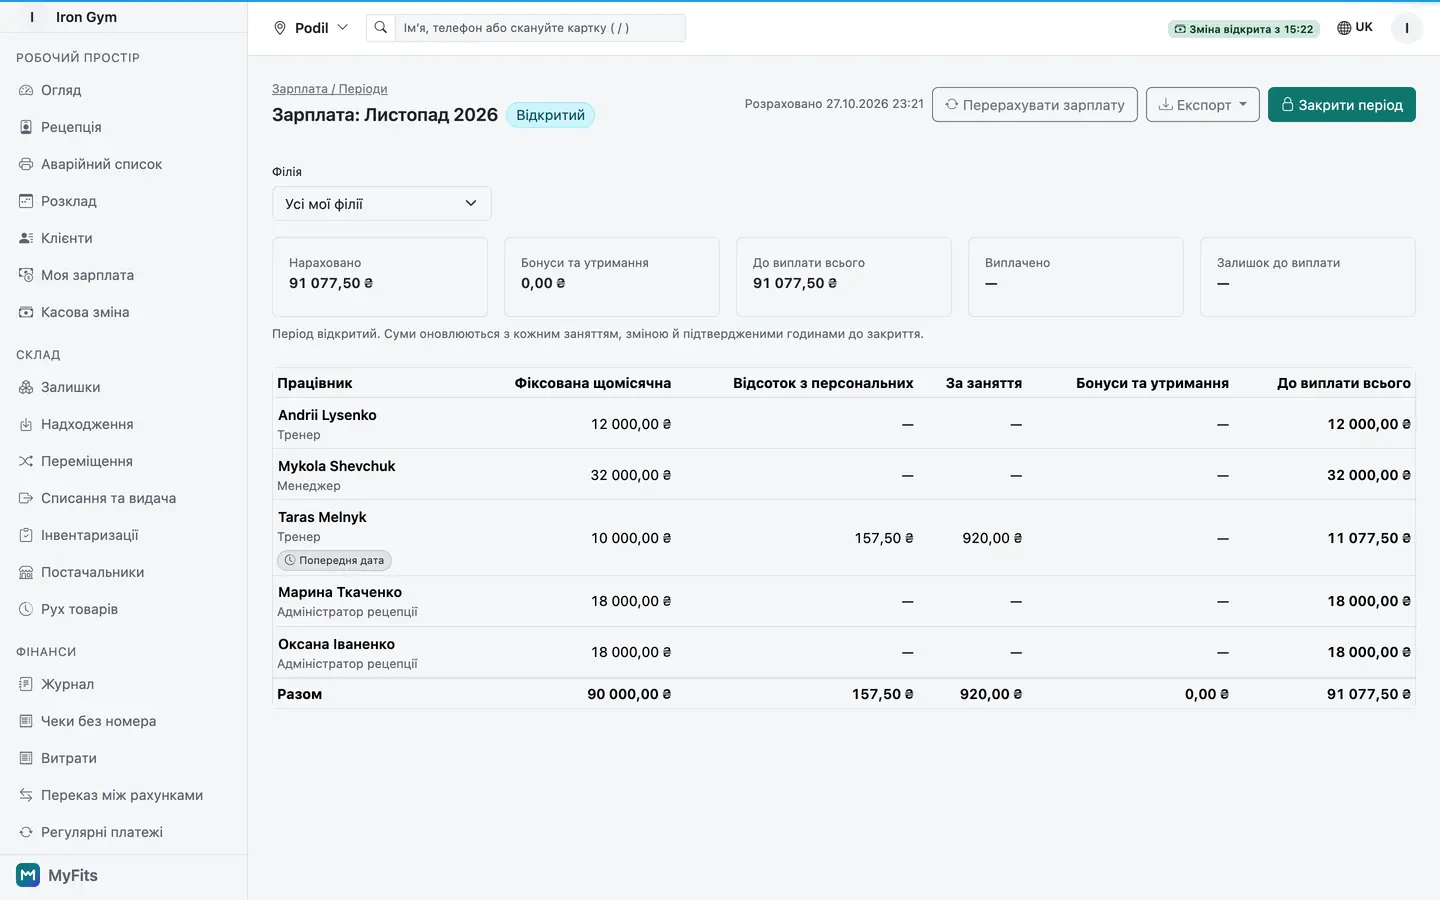The width and height of the screenshot is (1440, 900).
Task: Open the Podil location dropdown
Action: click(x=311, y=28)
